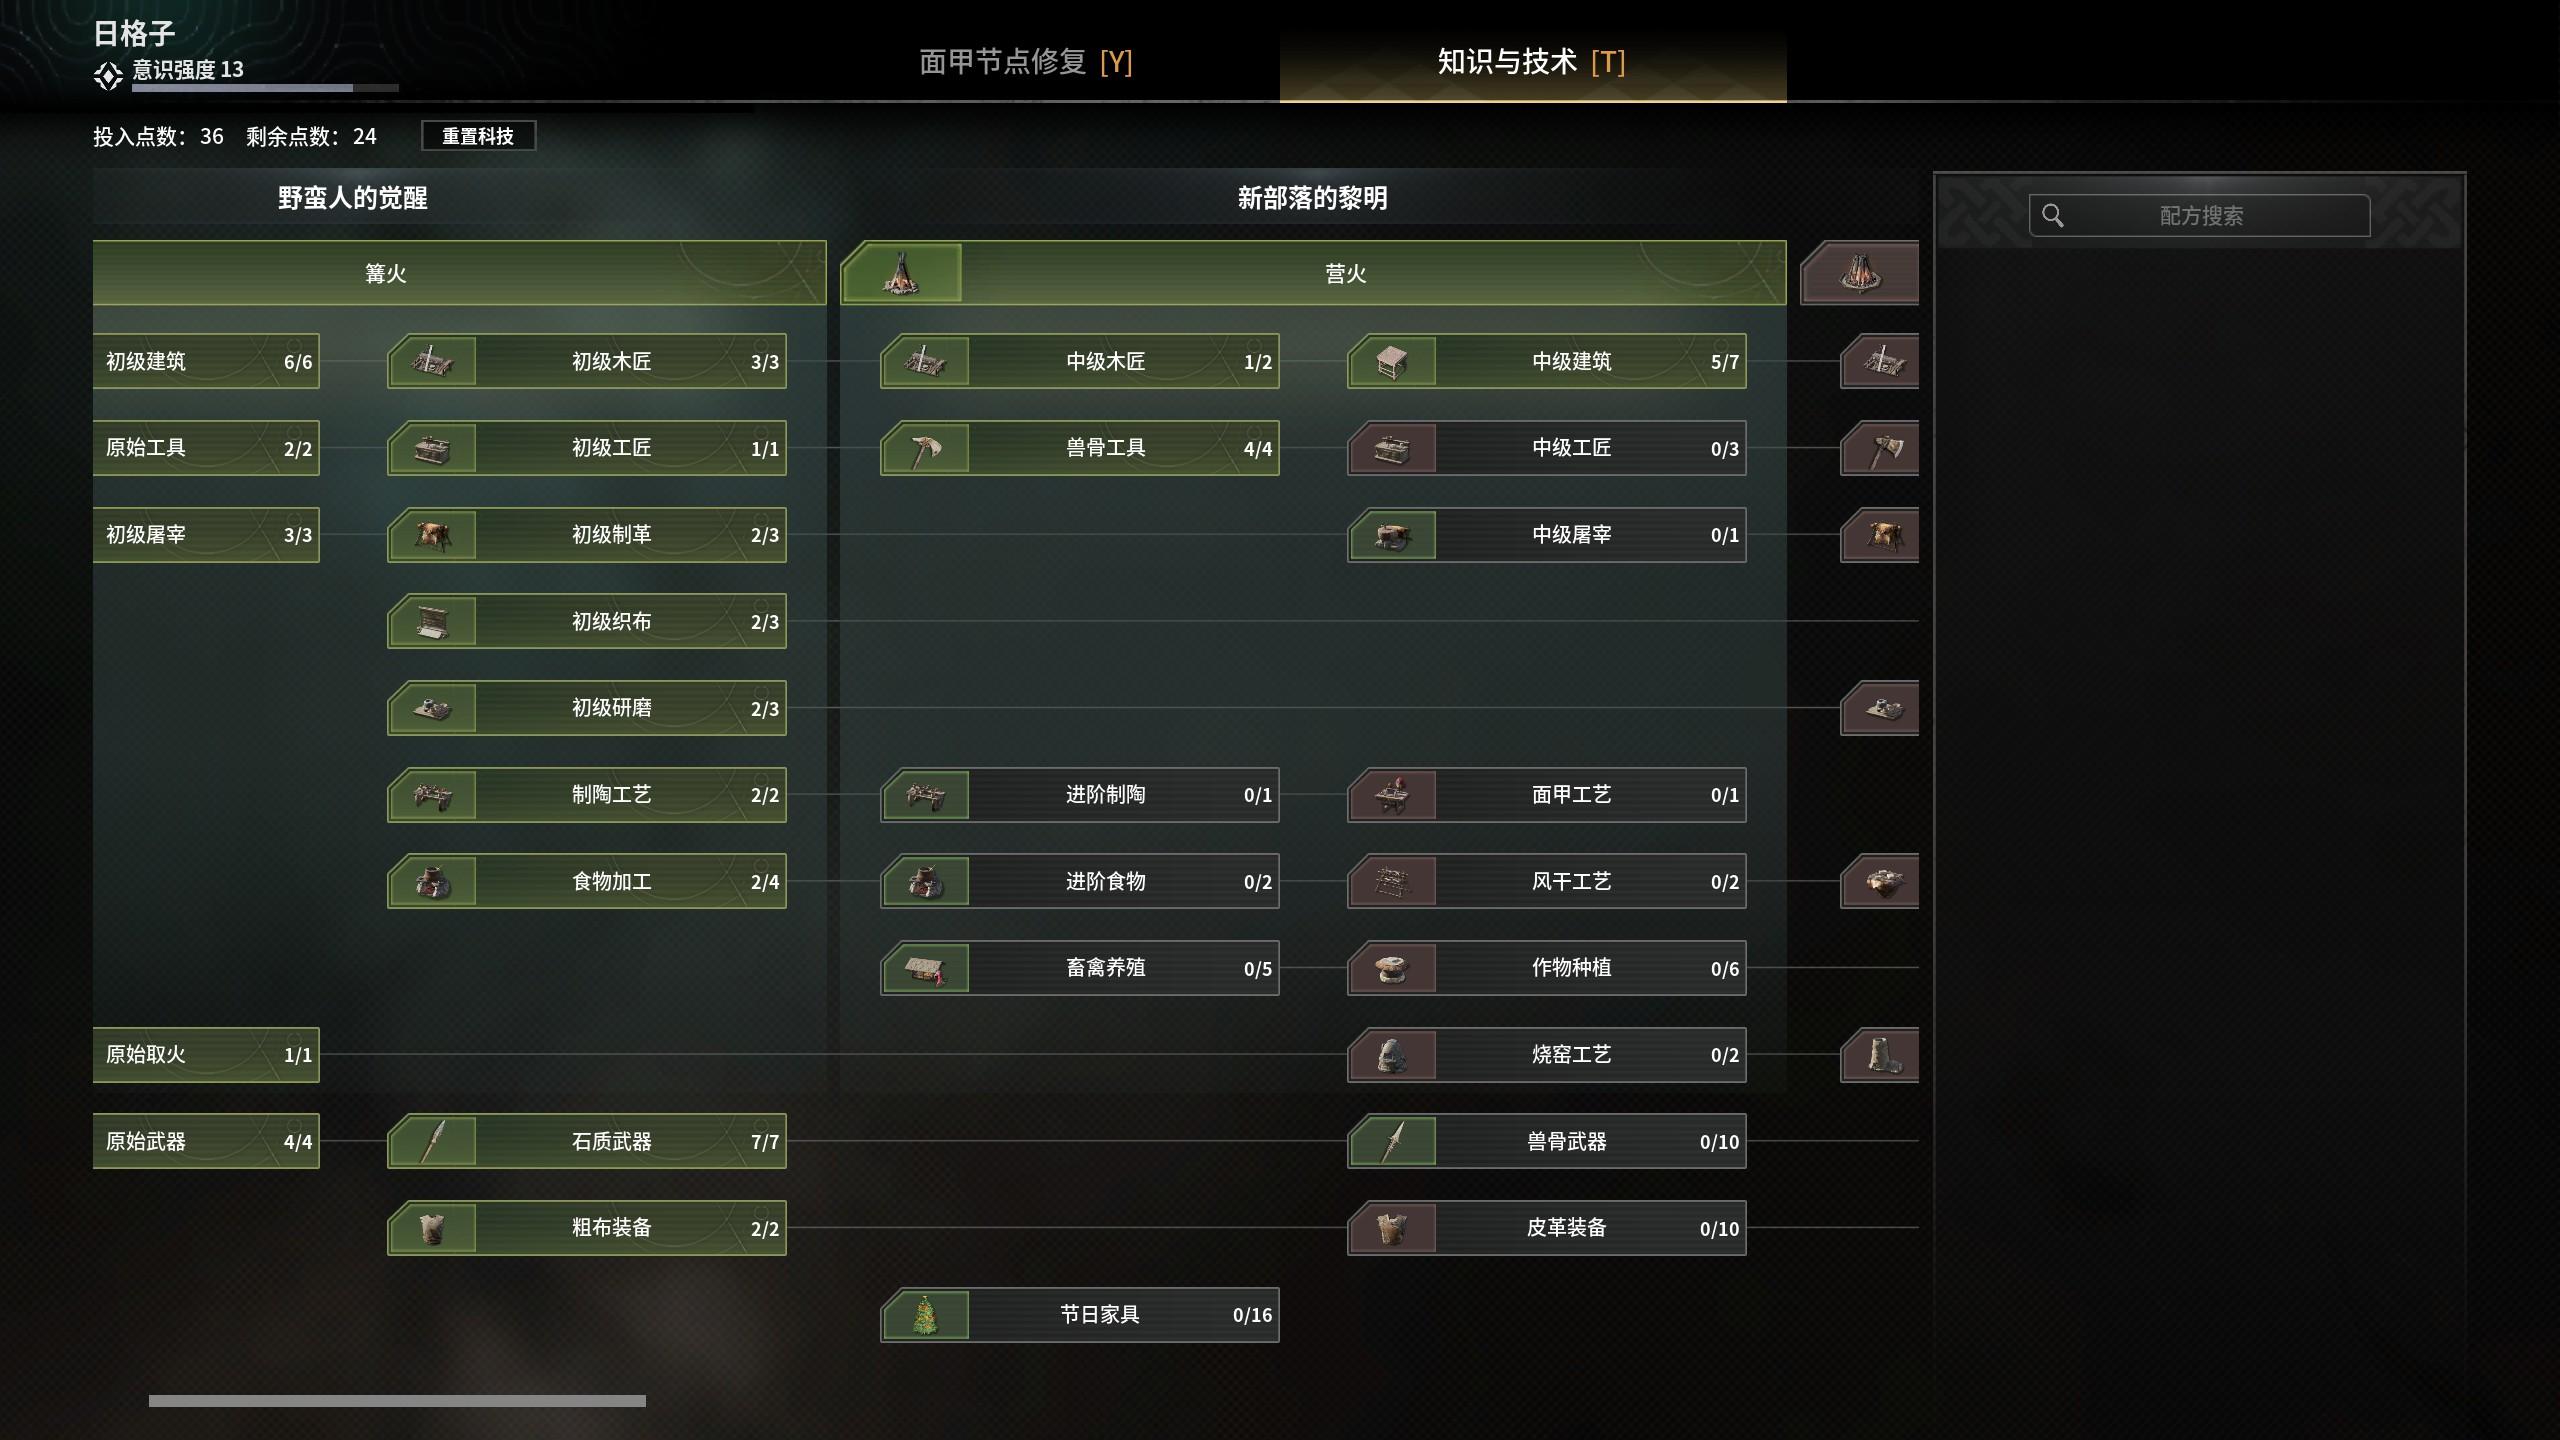Select the 畜禽养殖 animal pen icon
Image resolution: width=2560 pixels, height=1440 pixels.
(926, 968)
